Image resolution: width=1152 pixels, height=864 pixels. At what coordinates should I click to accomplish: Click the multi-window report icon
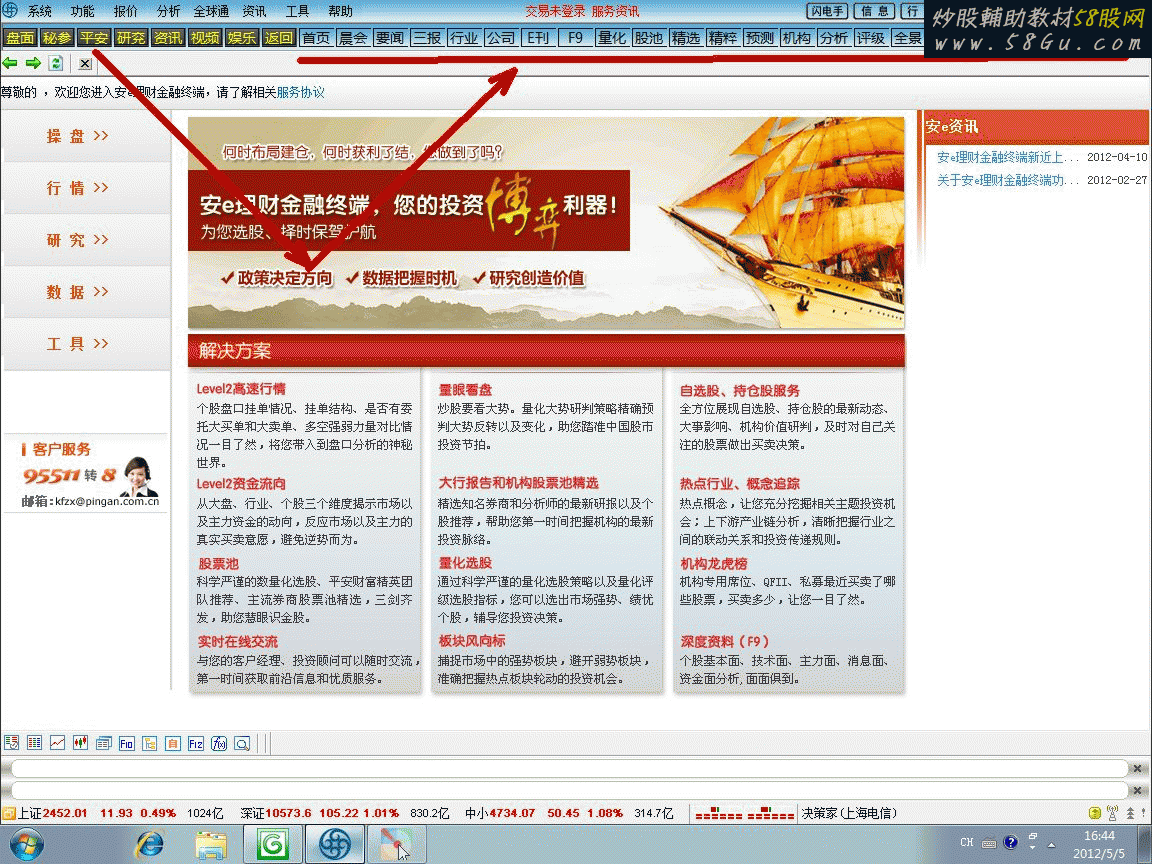[x=104, y=743]
